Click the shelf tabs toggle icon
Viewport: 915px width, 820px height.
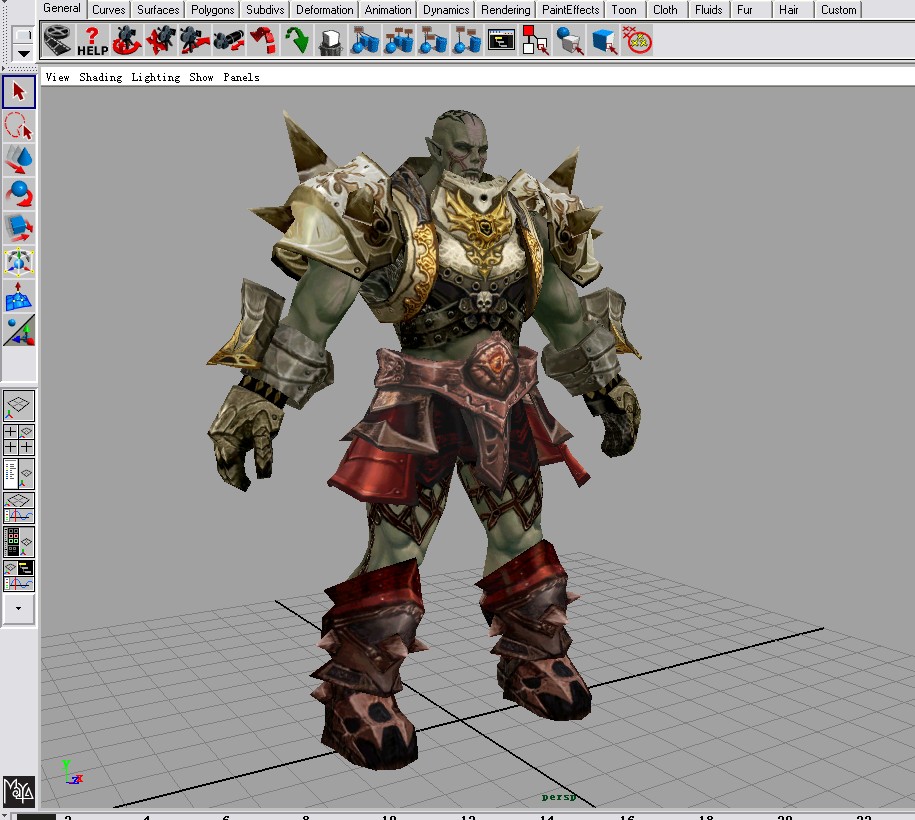[x=23, y=35]
